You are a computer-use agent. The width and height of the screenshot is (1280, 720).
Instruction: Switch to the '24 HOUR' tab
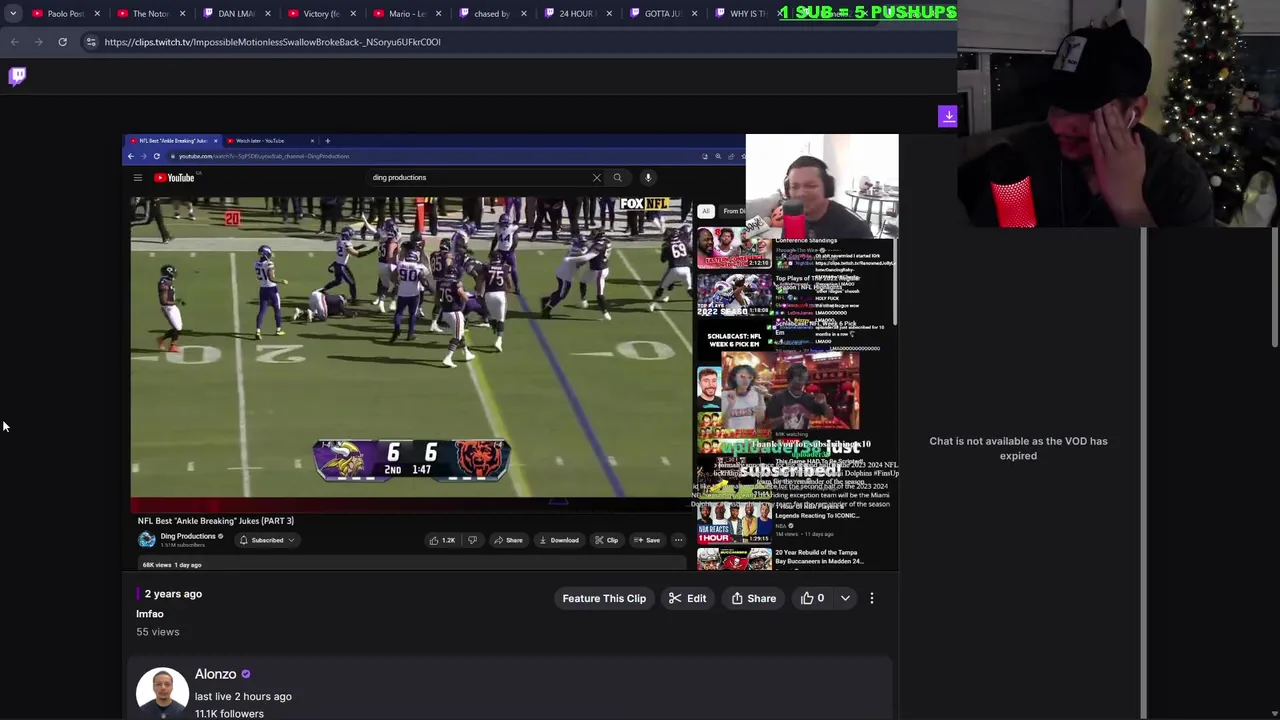pyautogui.click(x=575, y=14)
